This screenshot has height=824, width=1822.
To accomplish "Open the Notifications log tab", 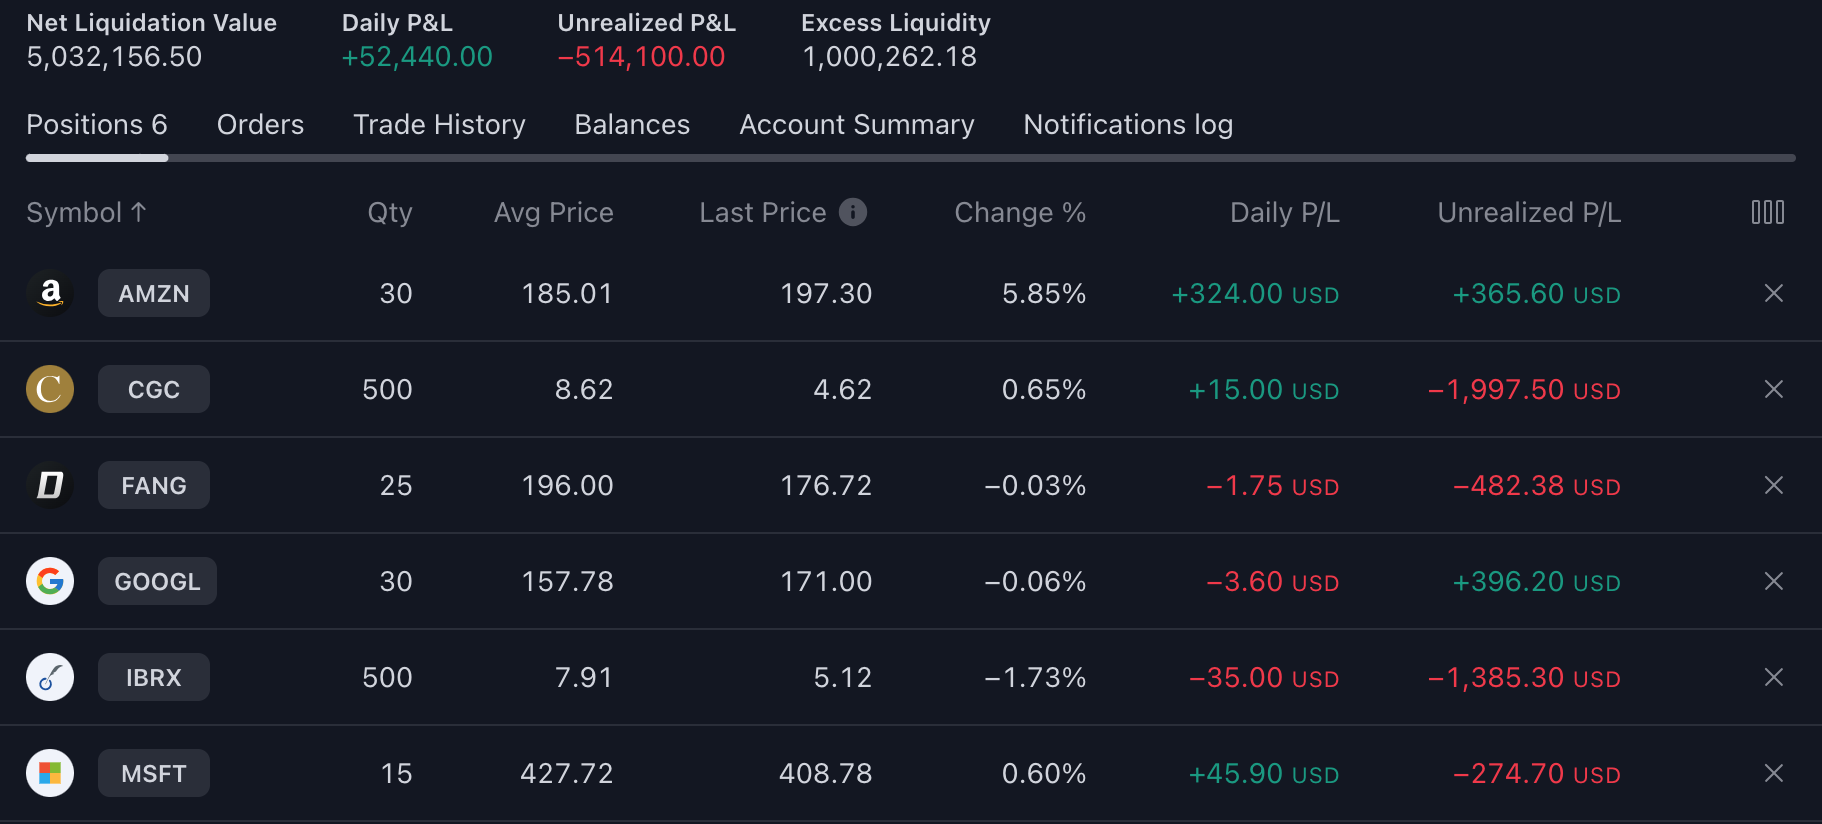I will pyautogui.click(x=1127, y=125).
